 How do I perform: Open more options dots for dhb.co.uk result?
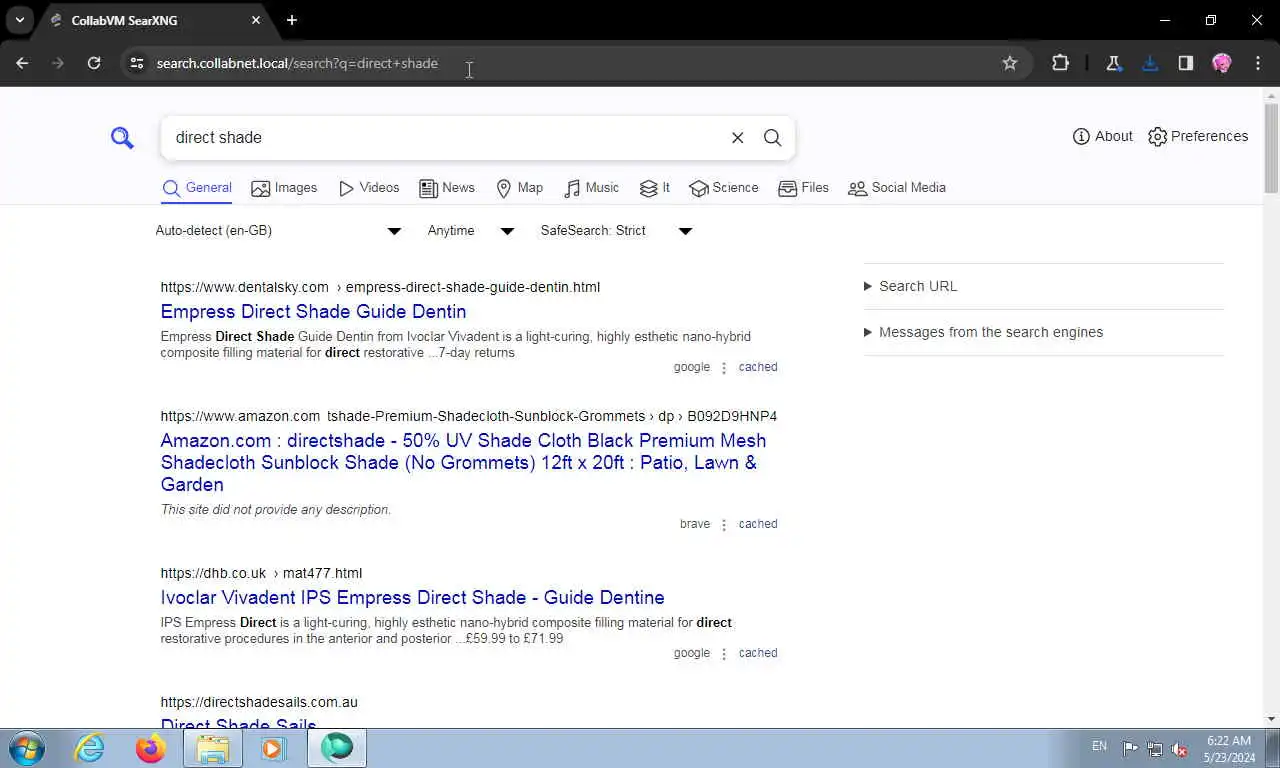(724, 654)
